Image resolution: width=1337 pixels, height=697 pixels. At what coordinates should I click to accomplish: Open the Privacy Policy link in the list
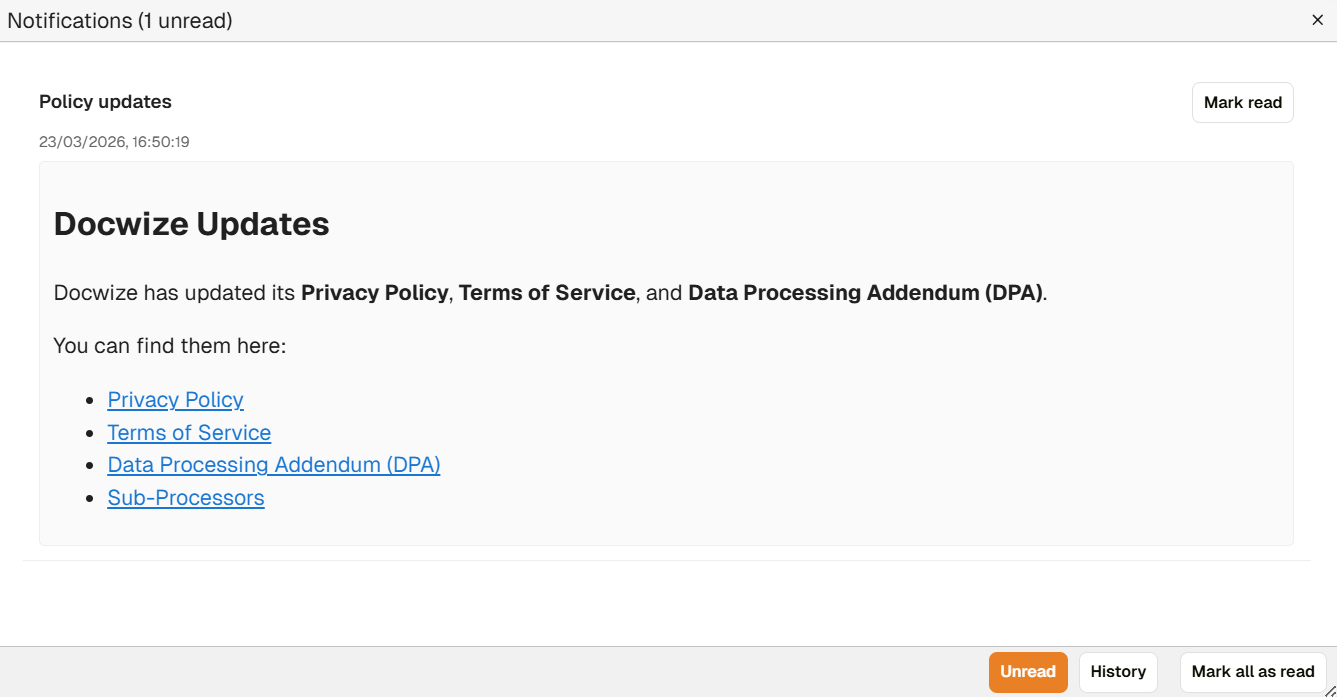tap(175, 400)
